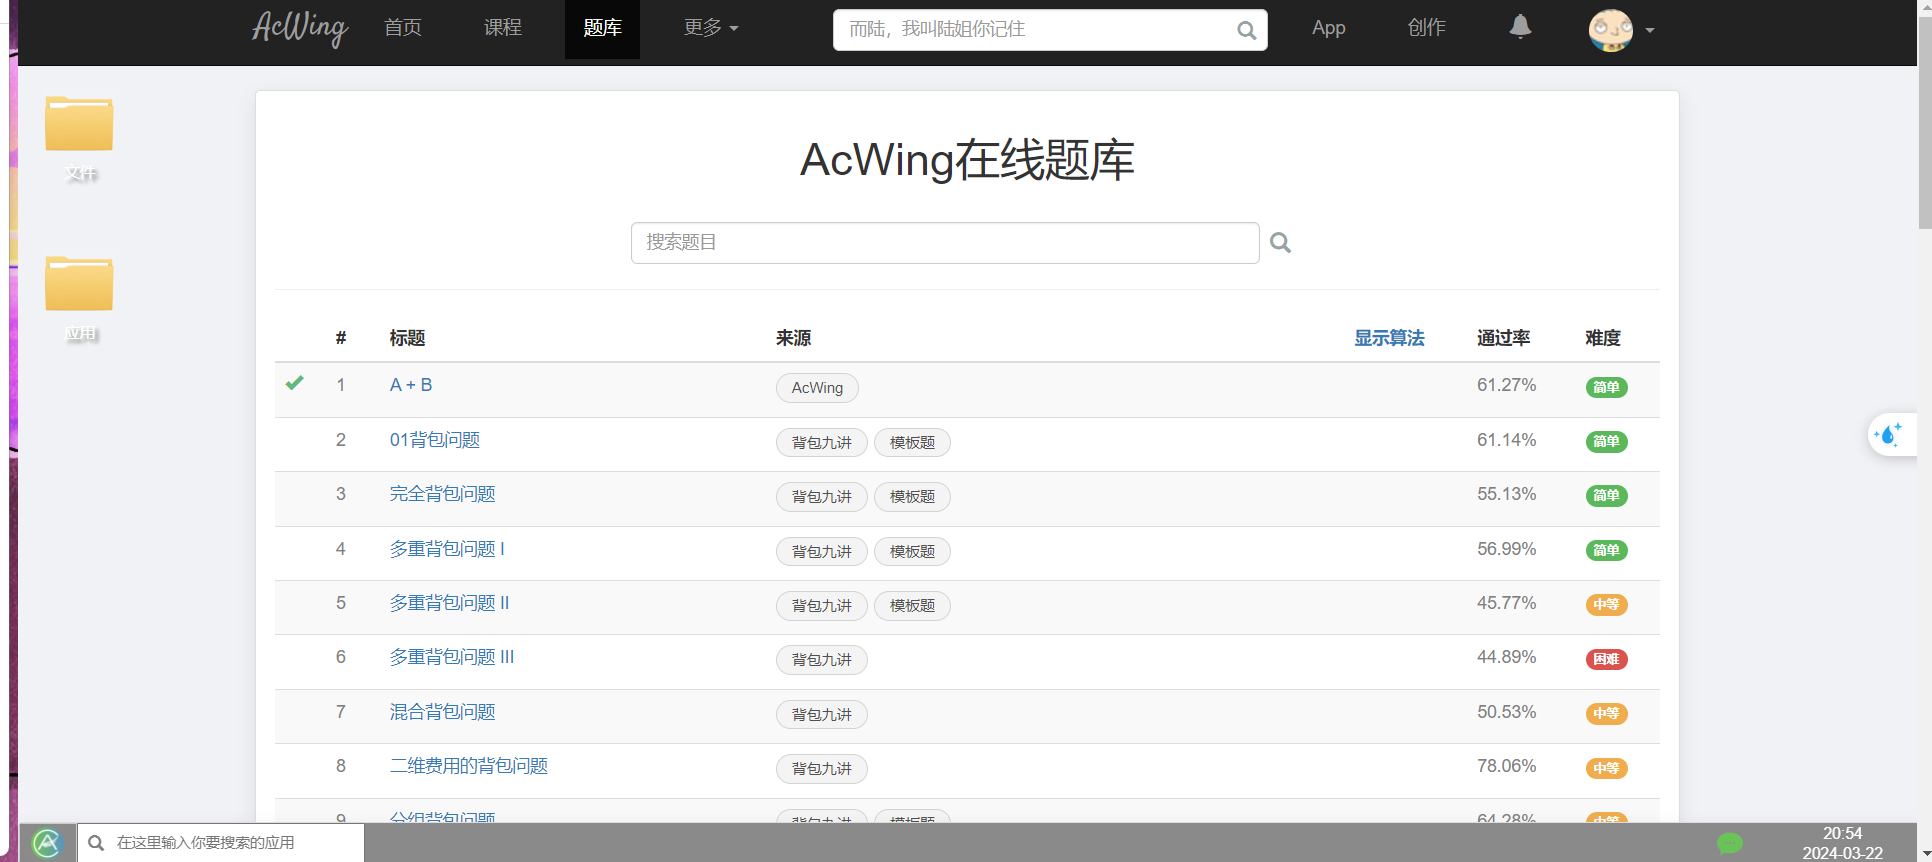This screenshot has width=1932, height=862.
Task: Click the navbar search magnifier icon
Action: [x=1246, y=30]
